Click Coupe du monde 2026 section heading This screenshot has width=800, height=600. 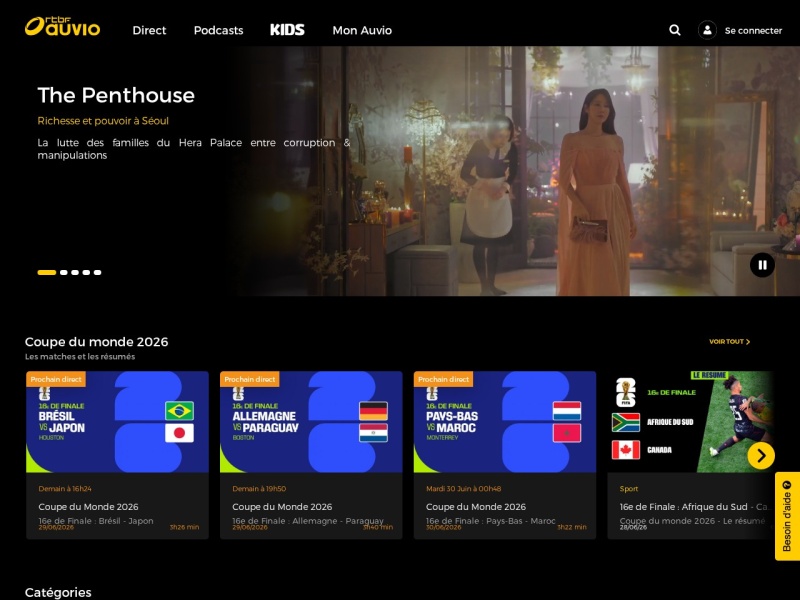(x=96, y=342)
